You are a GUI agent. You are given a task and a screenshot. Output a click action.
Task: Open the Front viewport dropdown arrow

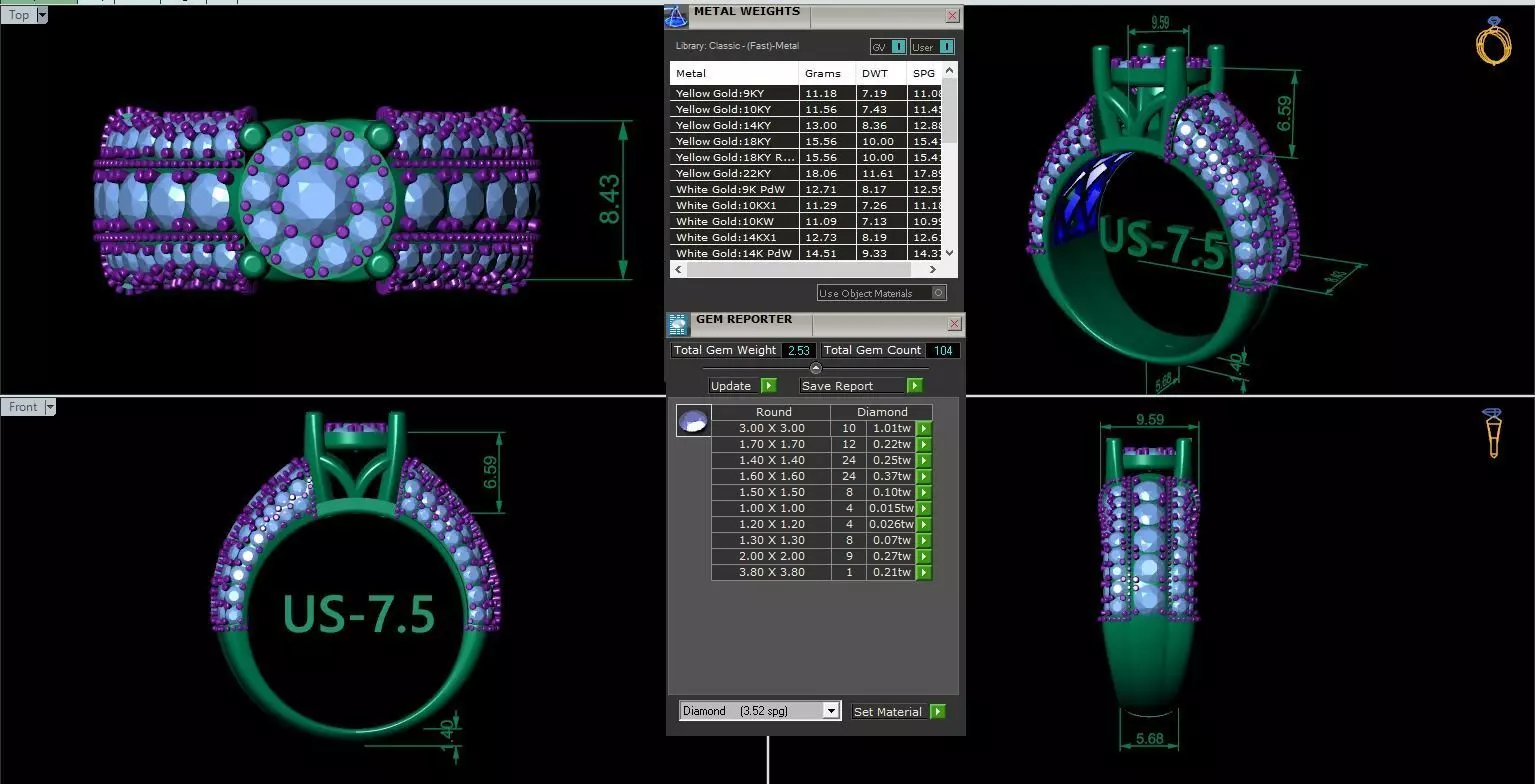[49, 407]
